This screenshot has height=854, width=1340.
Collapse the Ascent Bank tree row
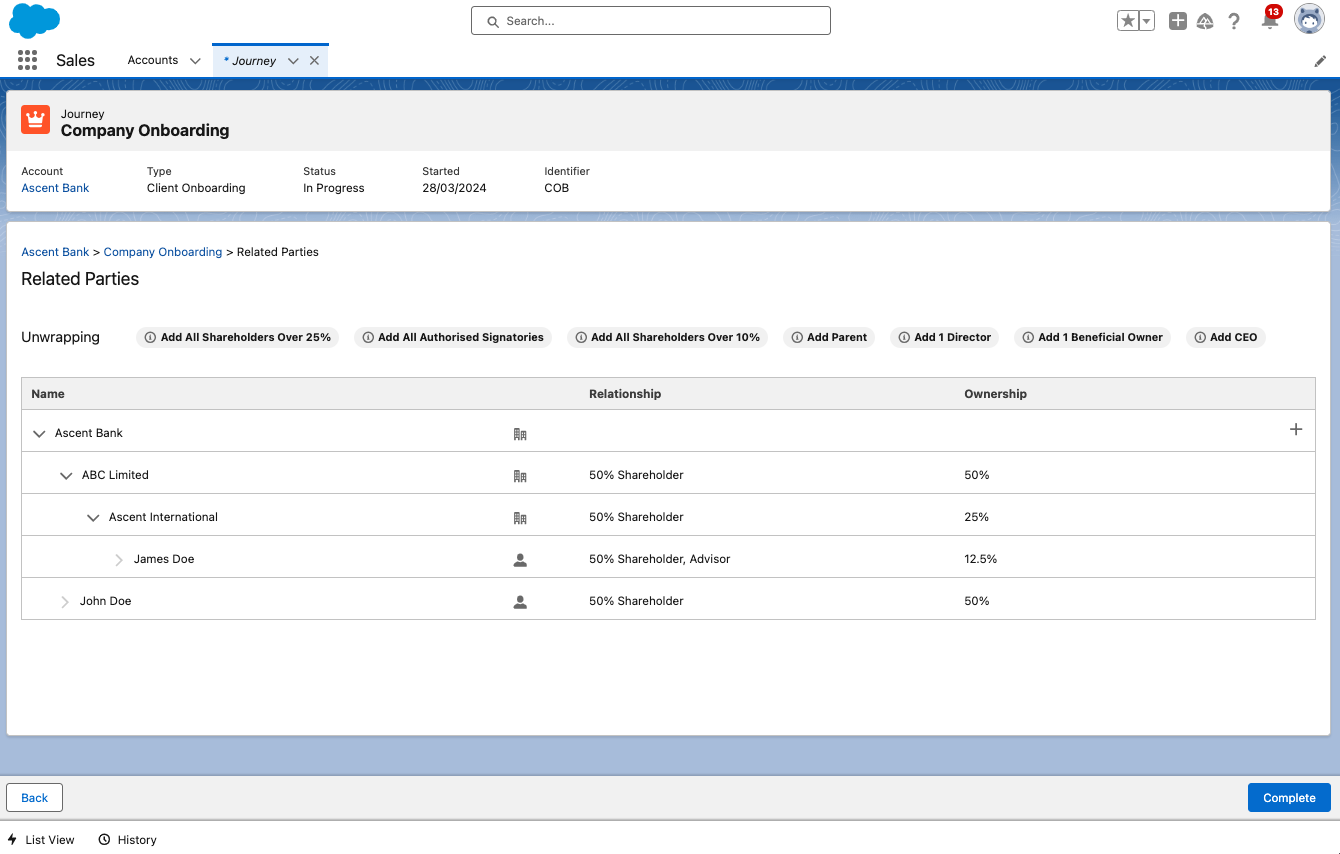click(x=40, y=434)
